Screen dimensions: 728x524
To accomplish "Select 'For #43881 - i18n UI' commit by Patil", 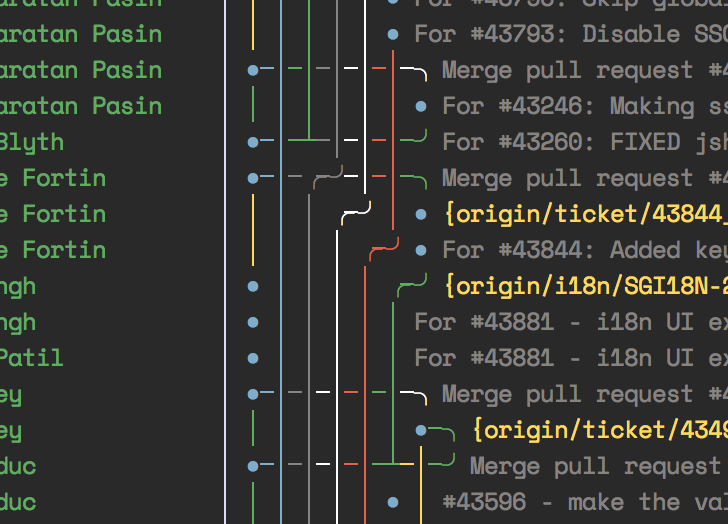I will tap(571, 358).
